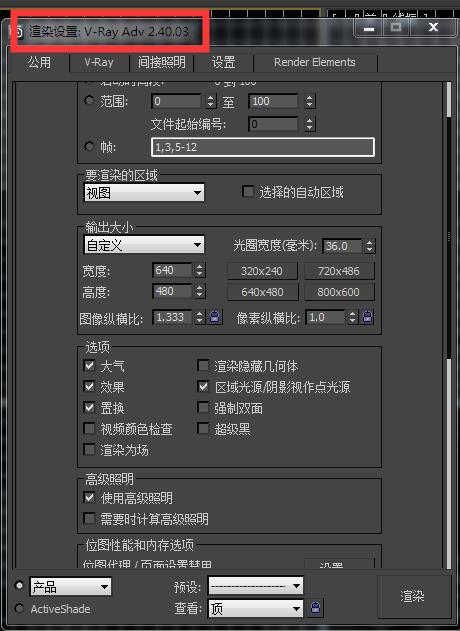Click the render setup window title icon
This screenshot has height=631, width=460.
pyautogui.click(x=19, y=31)
